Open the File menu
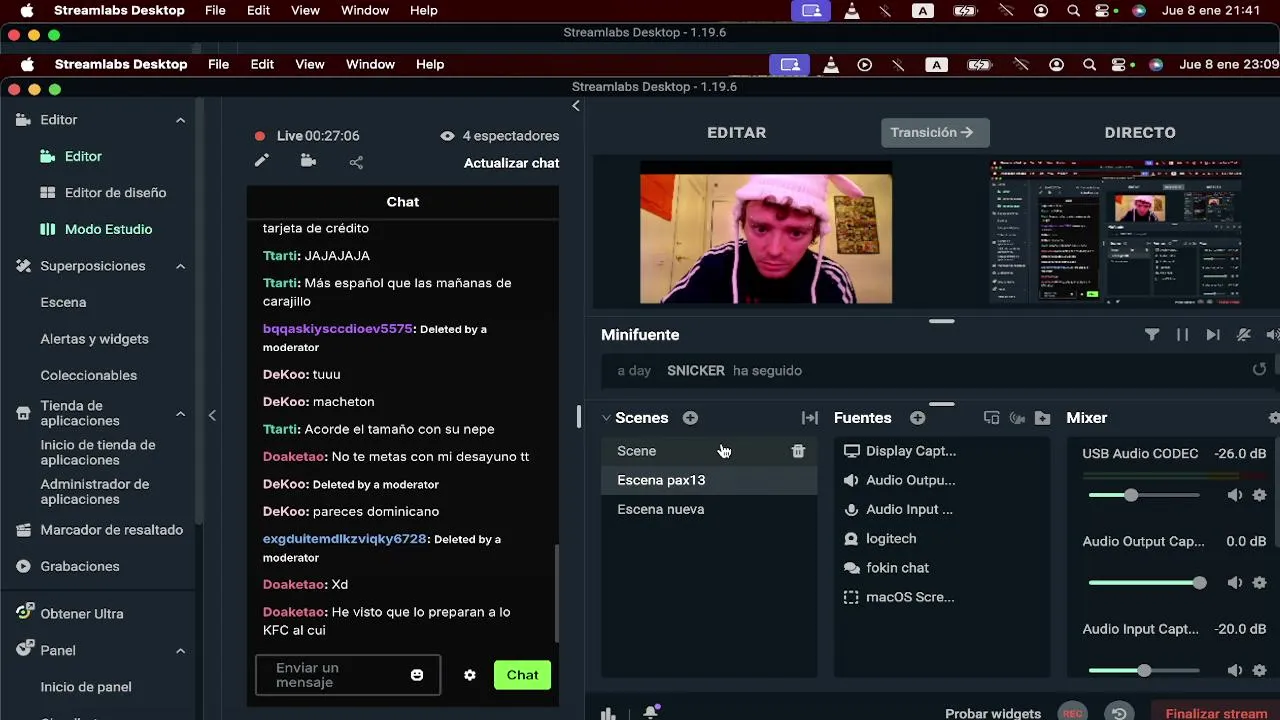Viewport: 1280px width, 720px height. [x=218, y=64]
